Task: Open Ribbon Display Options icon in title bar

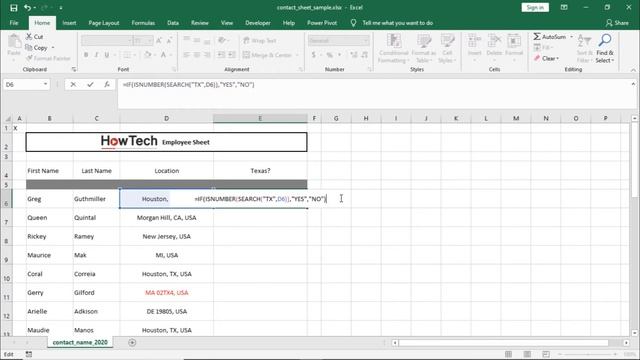Action: click(x=564, y=7)
